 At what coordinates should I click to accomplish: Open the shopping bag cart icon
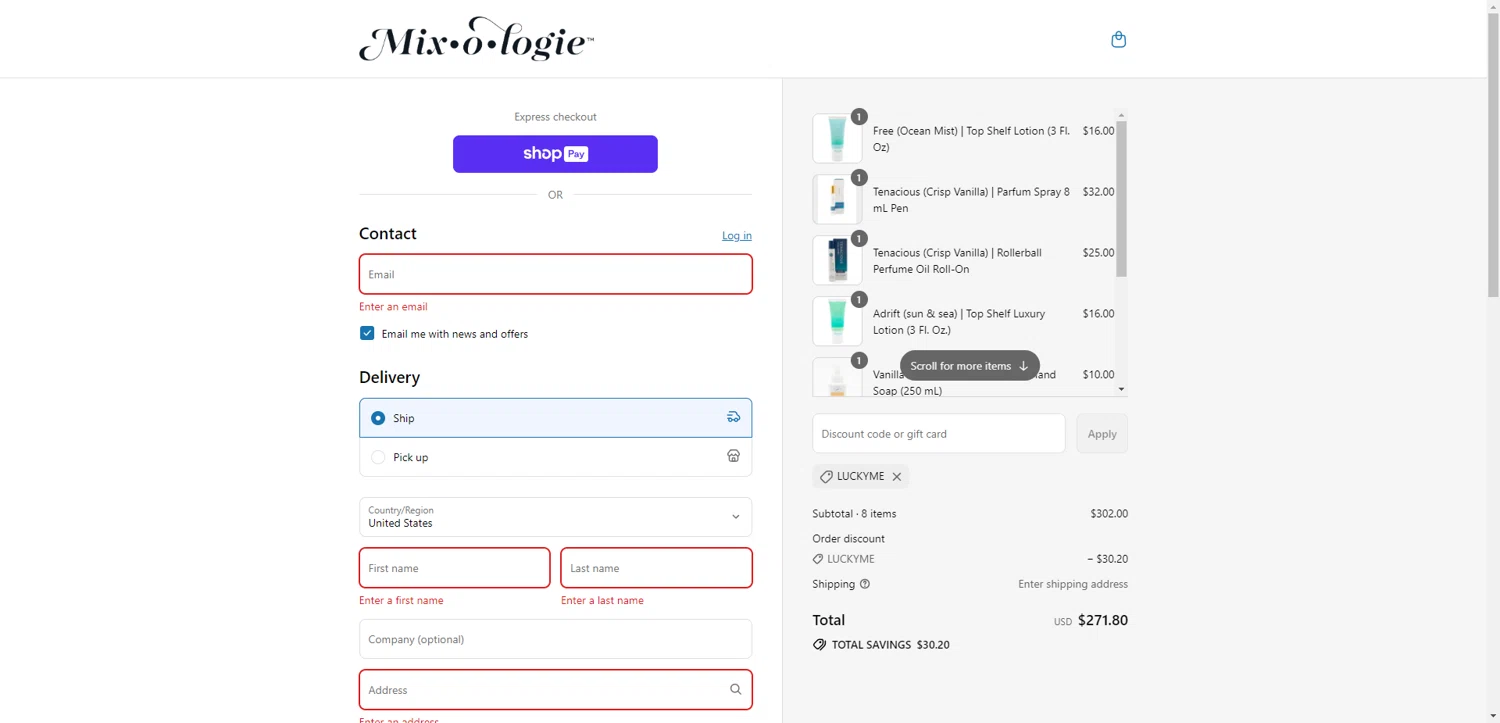1118,39
